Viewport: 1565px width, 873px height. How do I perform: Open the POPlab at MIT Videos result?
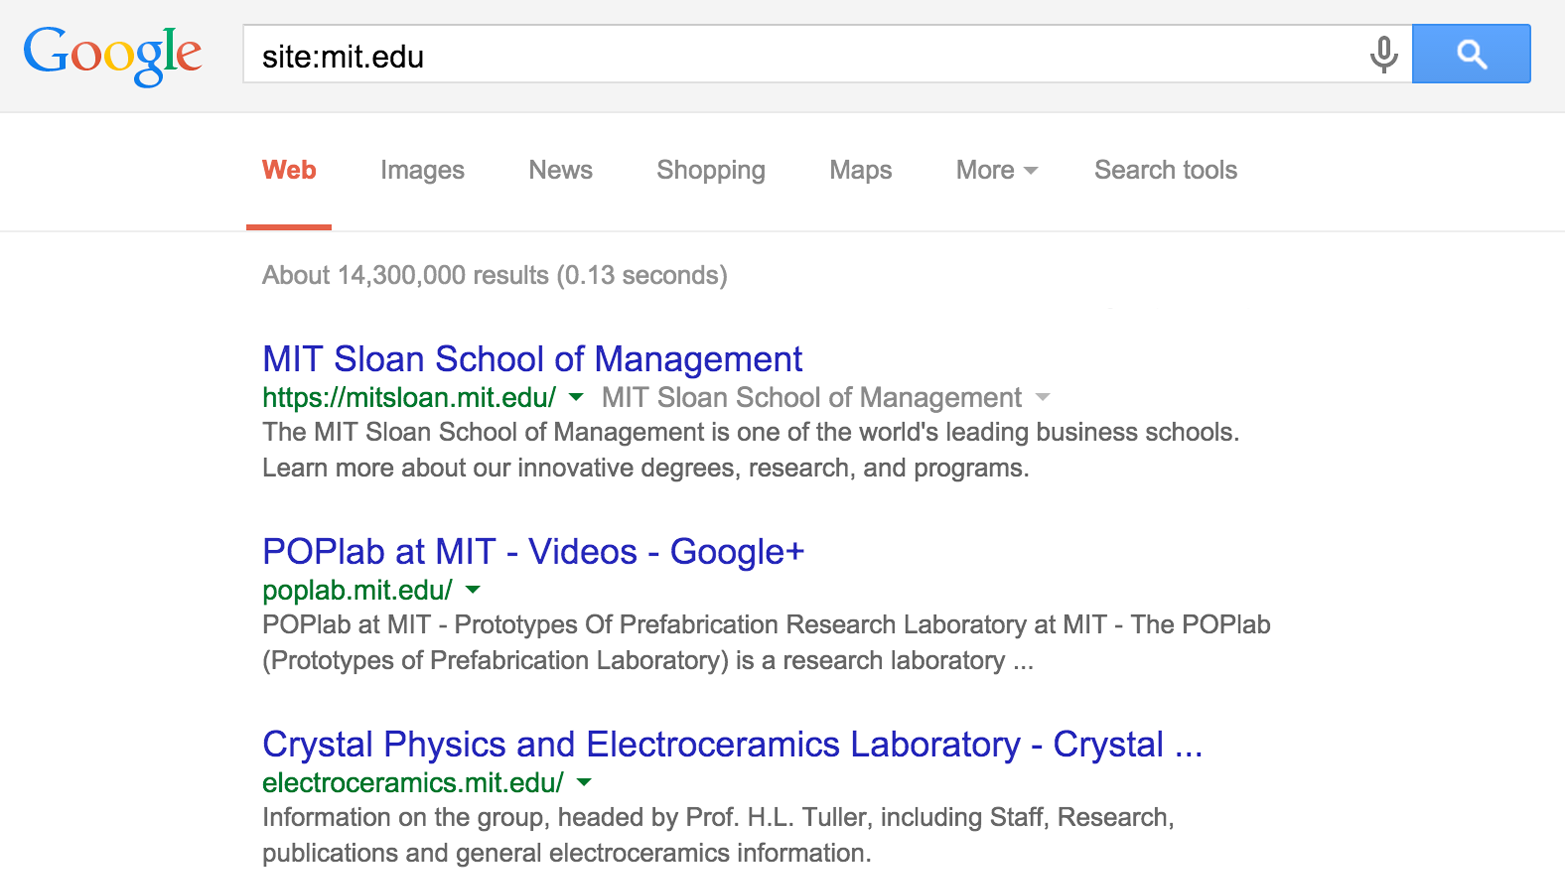coord(531,551)
